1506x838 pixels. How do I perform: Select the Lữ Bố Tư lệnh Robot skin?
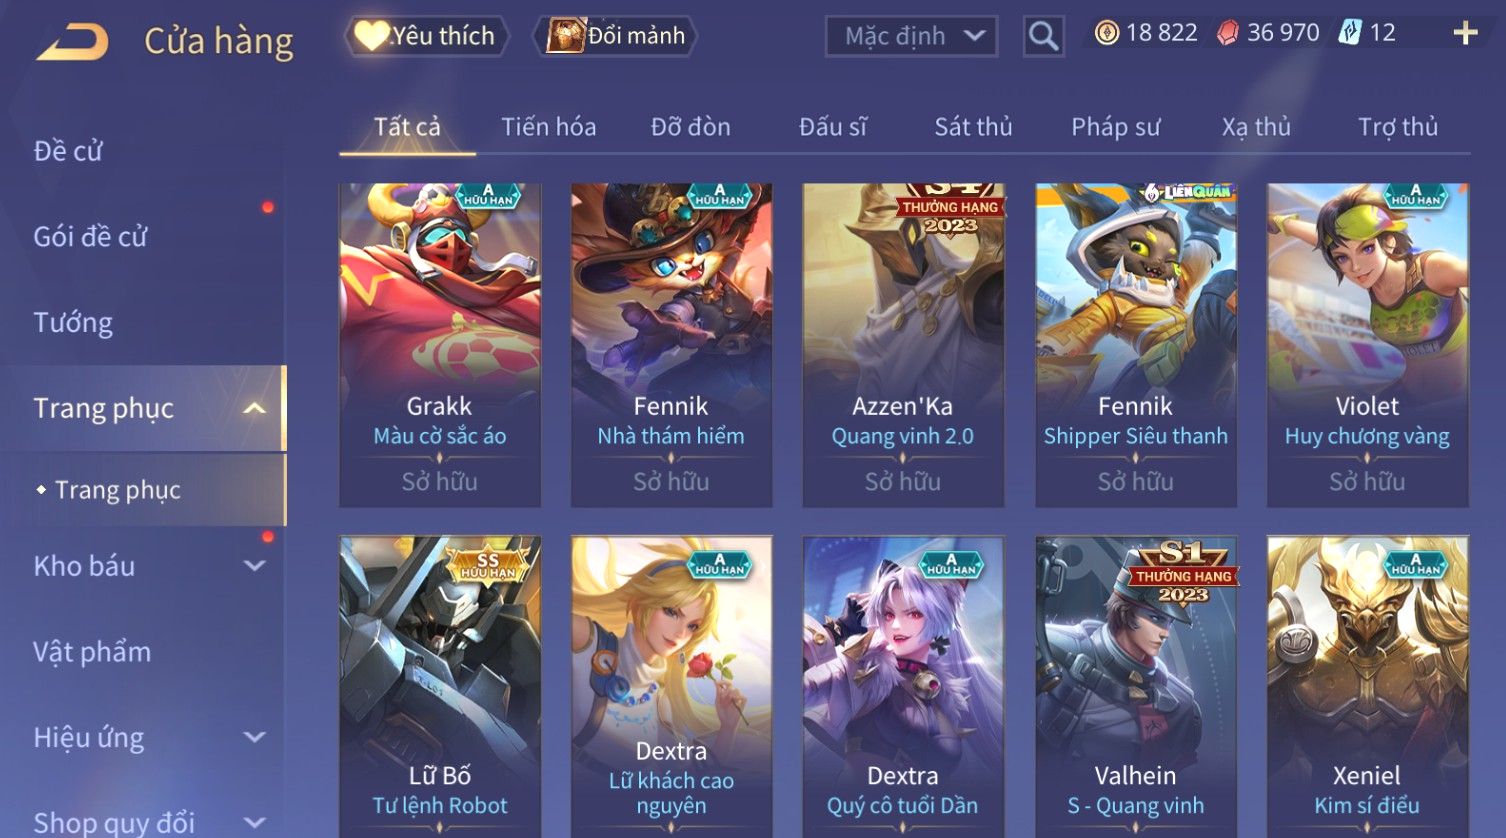(x=440, y=687)
